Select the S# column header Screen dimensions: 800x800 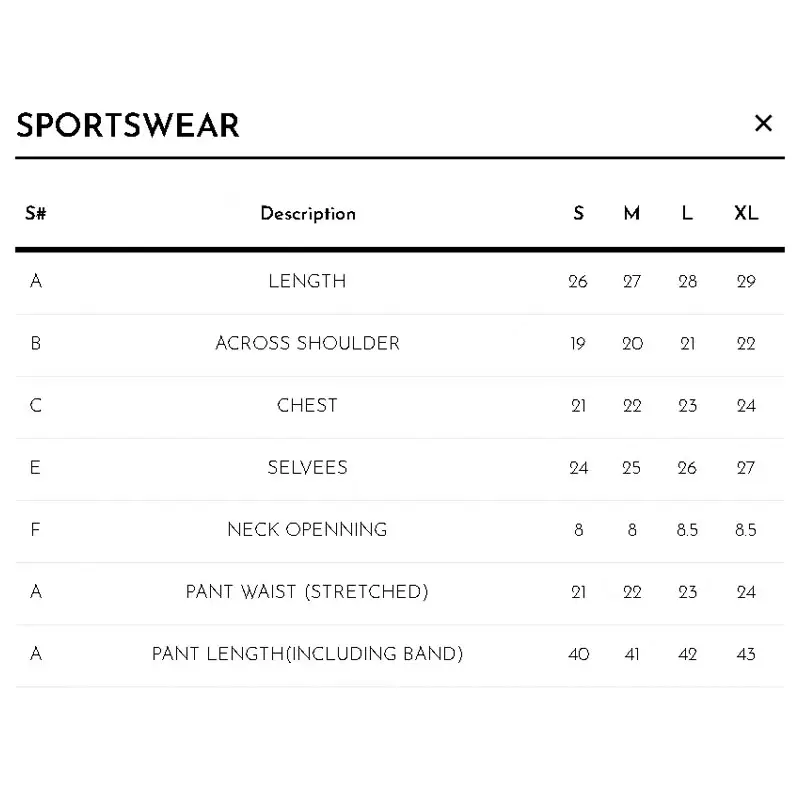[x=36, y=213]
